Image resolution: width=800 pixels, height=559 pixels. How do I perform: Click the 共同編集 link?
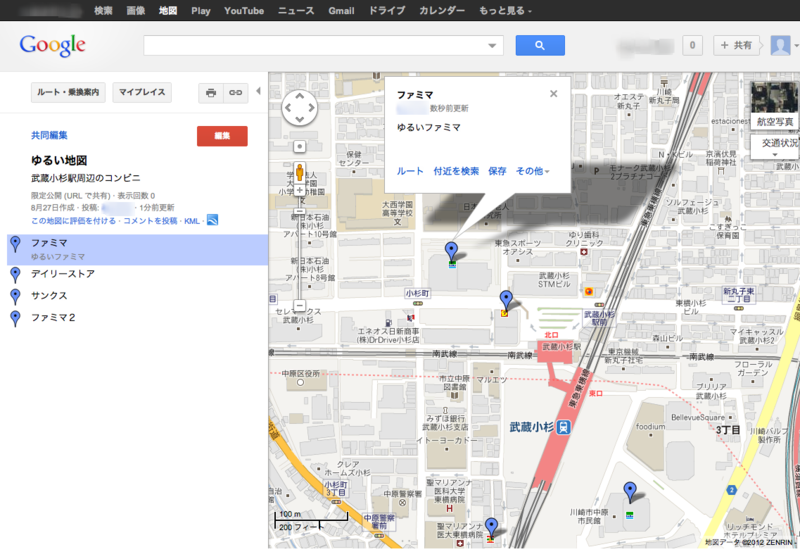pos(49,135)
